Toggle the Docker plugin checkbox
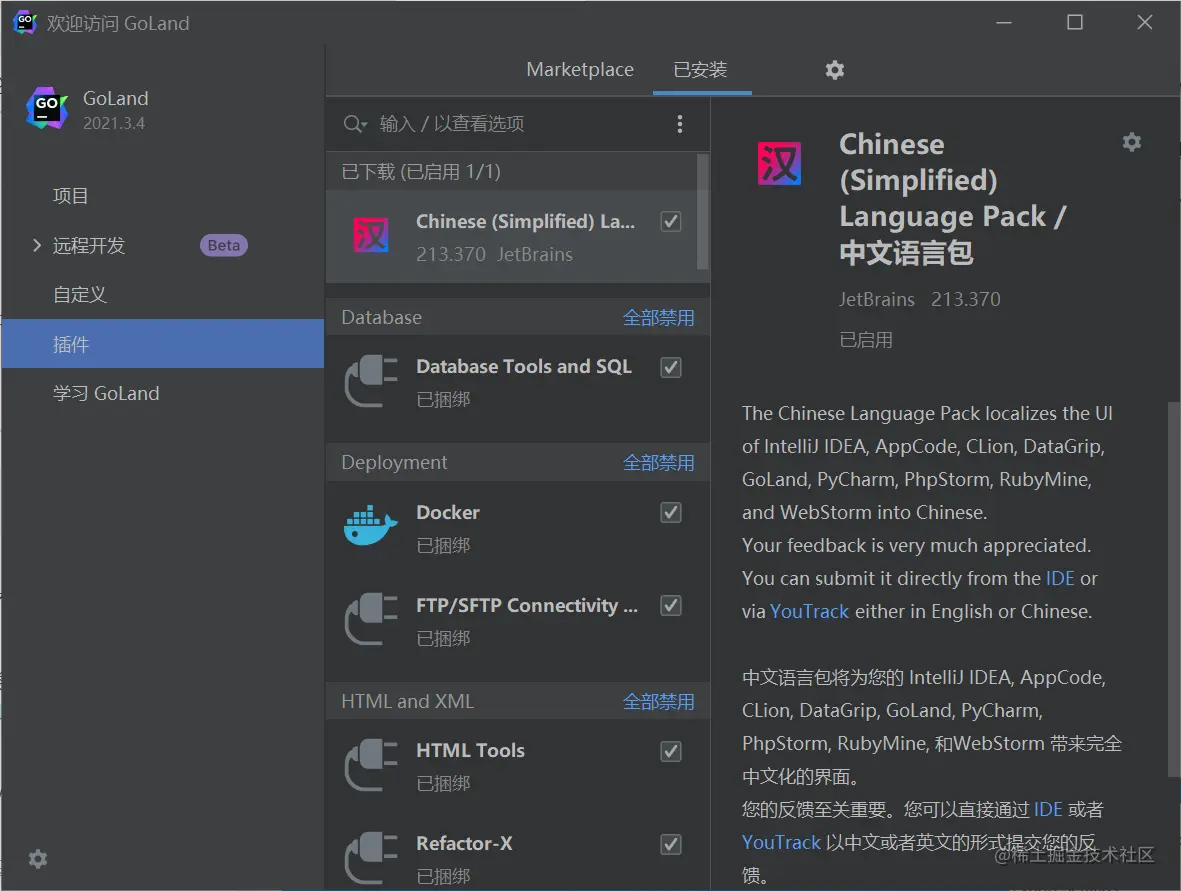Screen dimensions: 1181x891 coord(671,512)
